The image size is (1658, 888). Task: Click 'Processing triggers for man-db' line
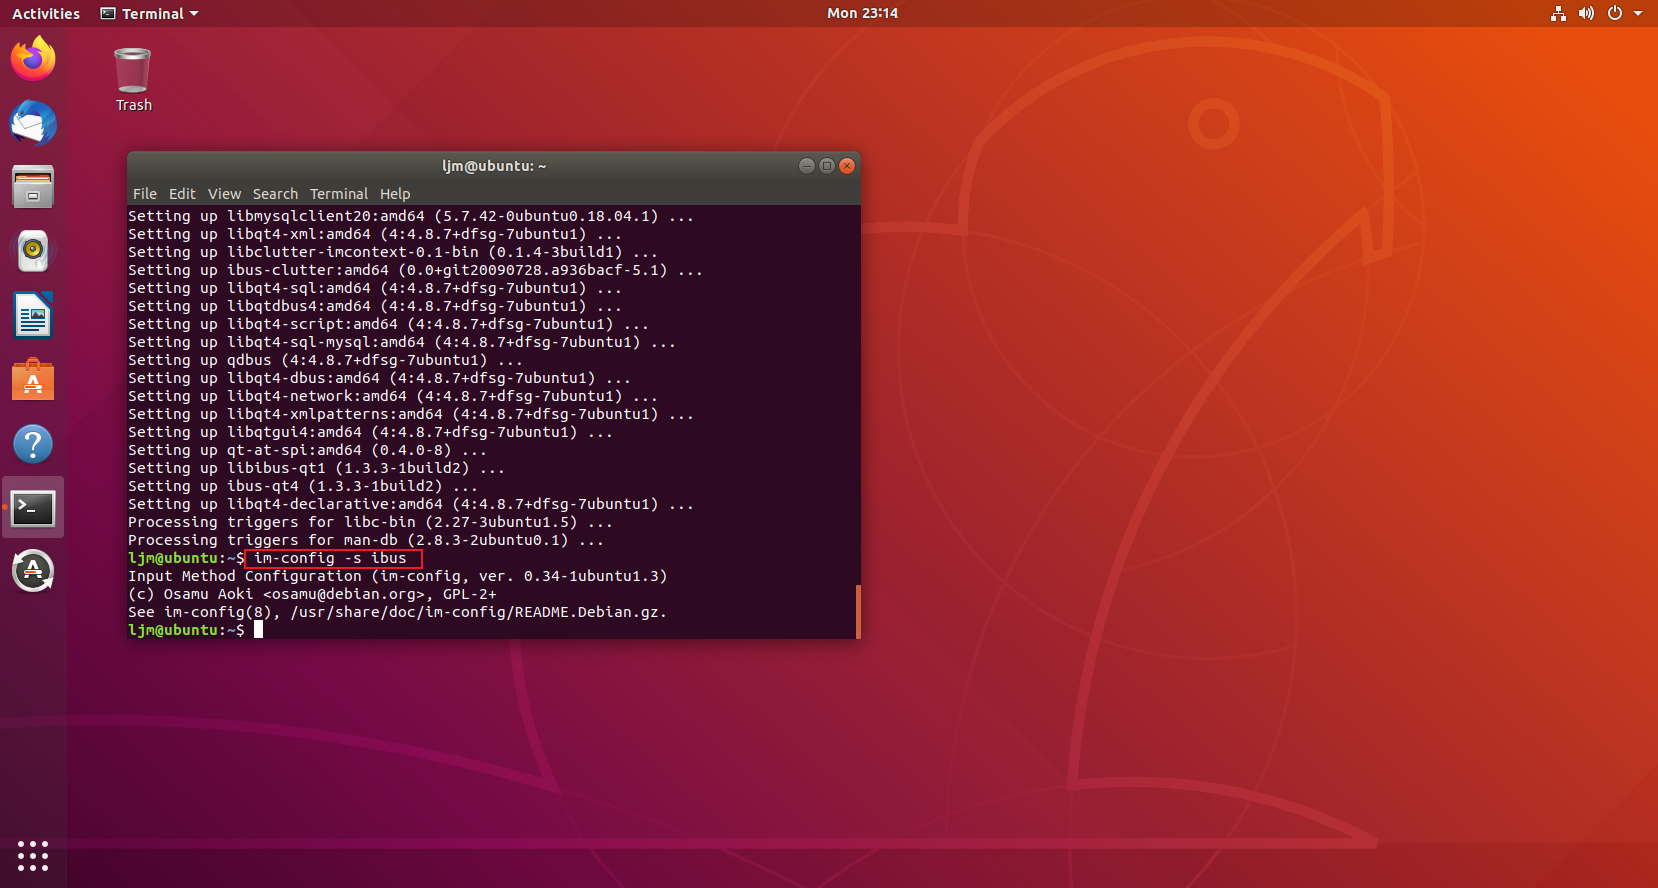tap(366, 540)
